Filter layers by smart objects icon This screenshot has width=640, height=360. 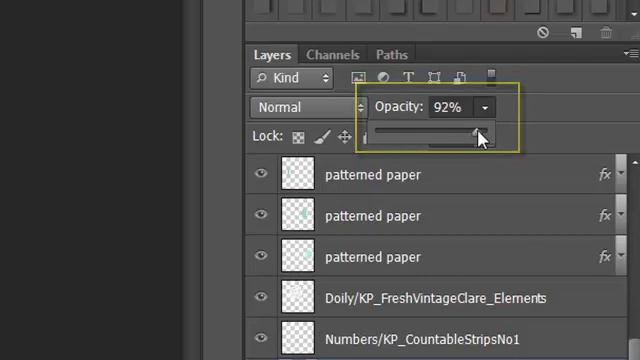[460, 77]
